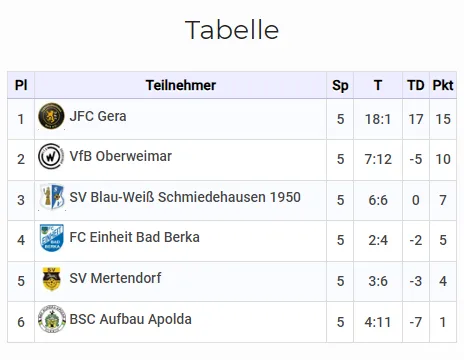Select JFC Gera's 18:1 goals cell
Screen dimensions: 464x360
[x=378, y=119]
